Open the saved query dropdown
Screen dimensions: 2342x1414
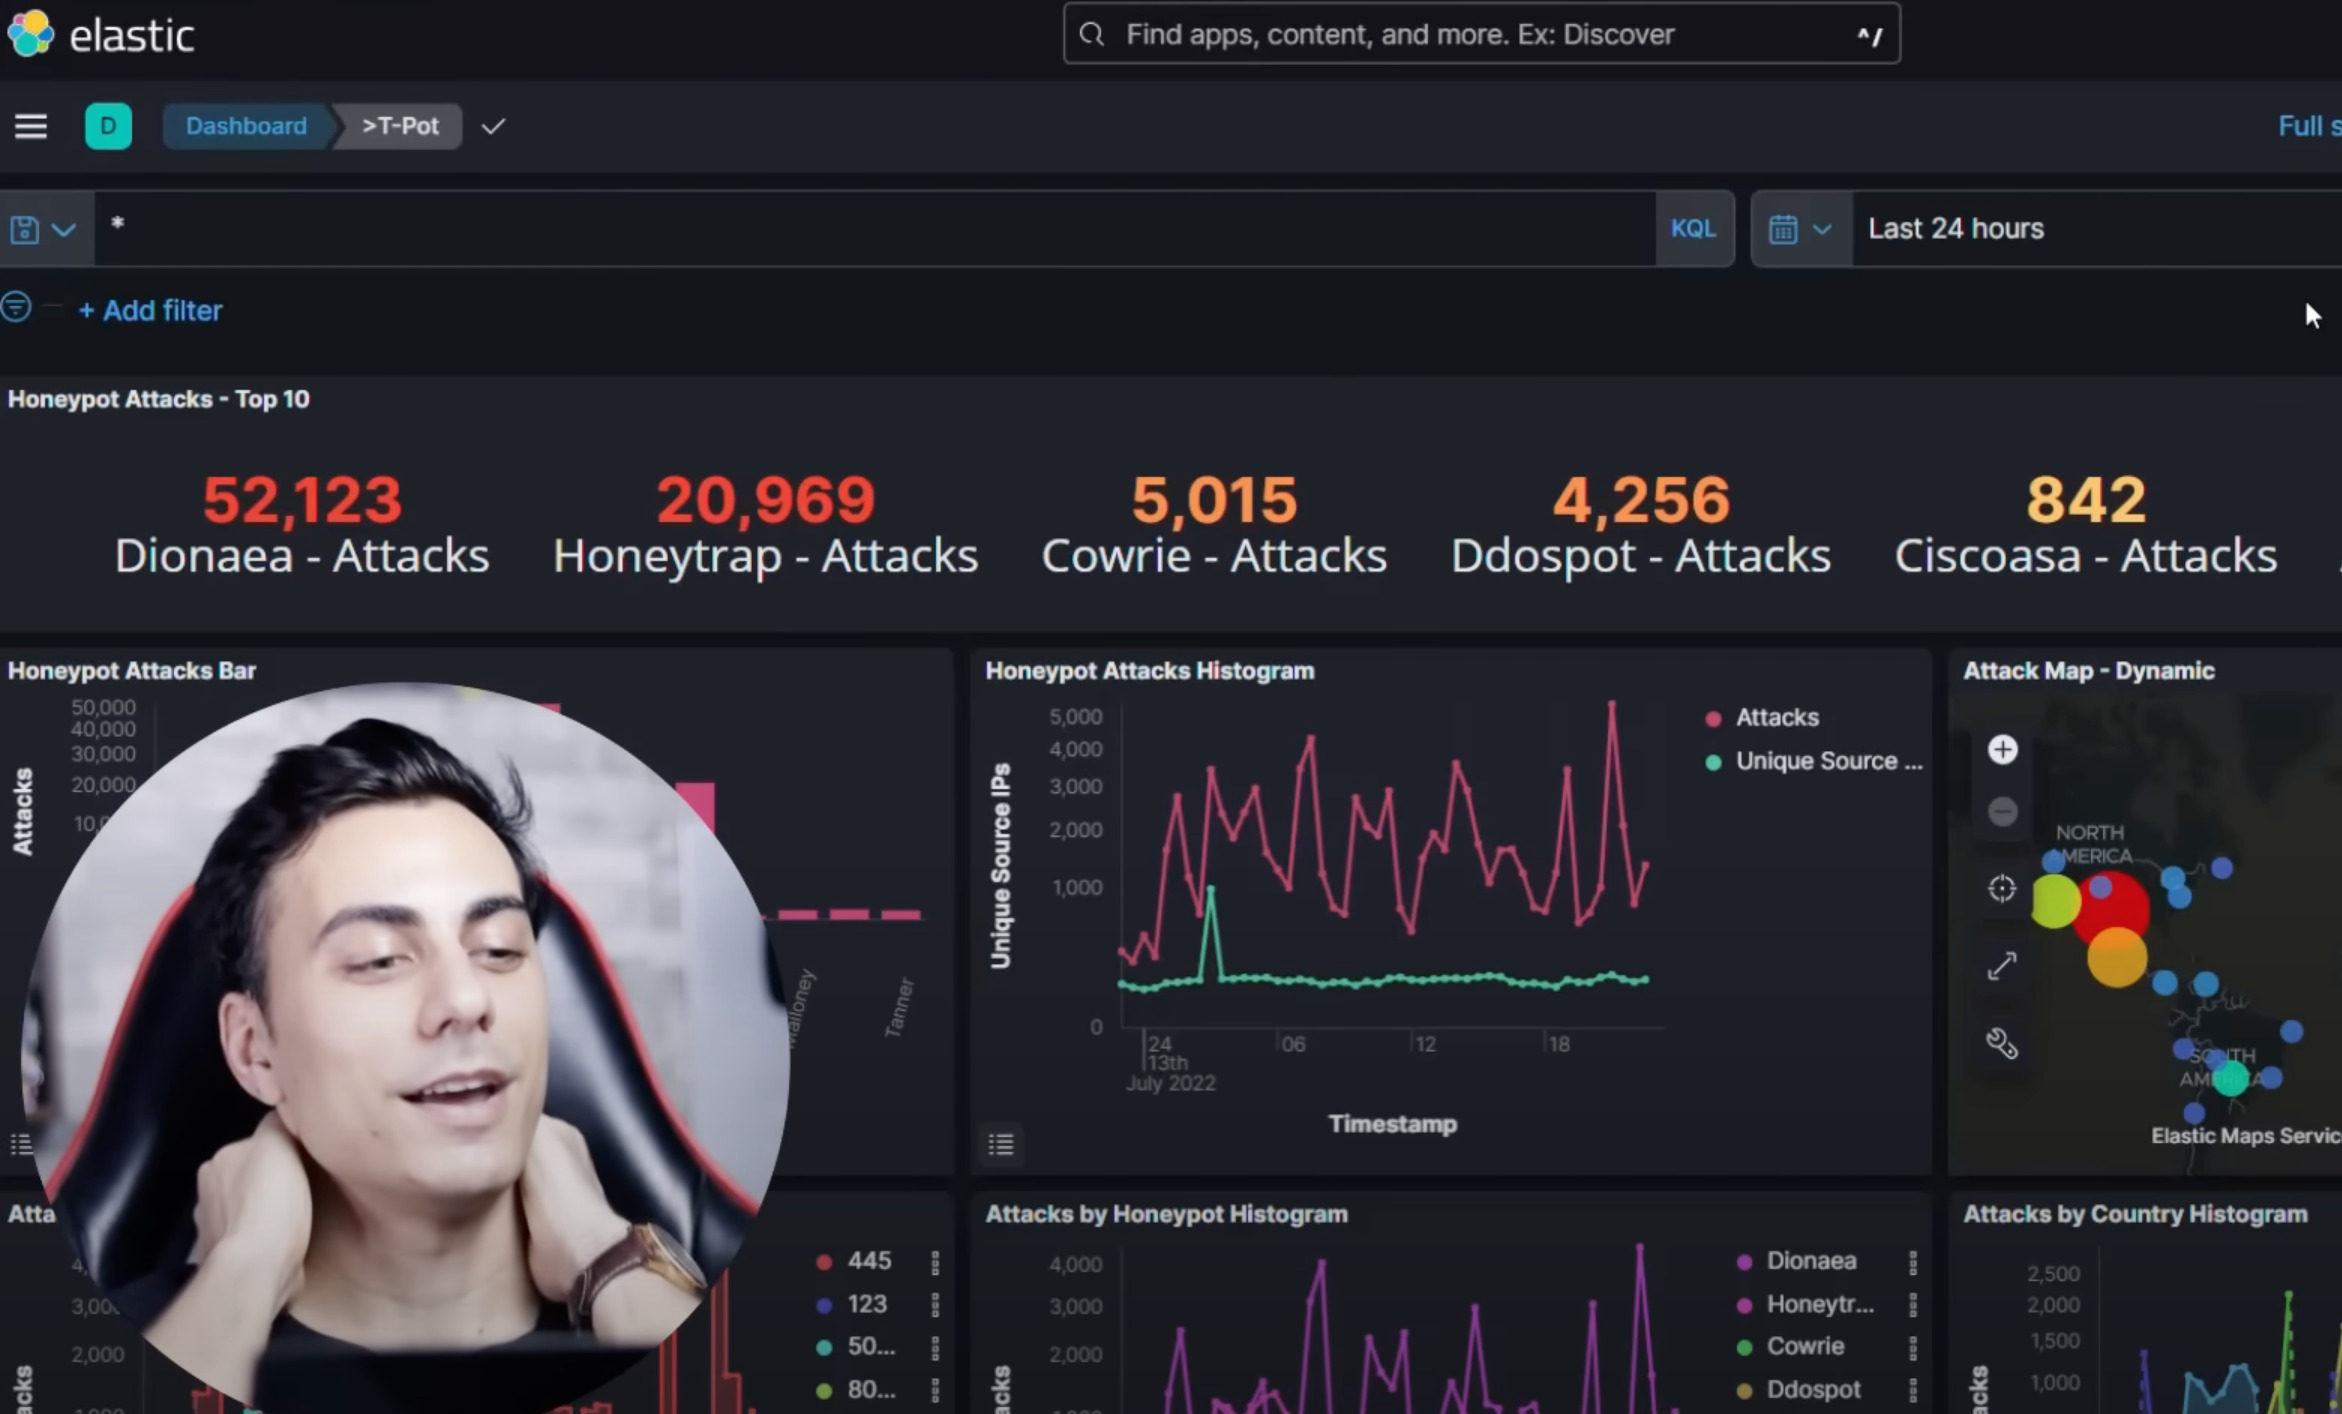44,229
